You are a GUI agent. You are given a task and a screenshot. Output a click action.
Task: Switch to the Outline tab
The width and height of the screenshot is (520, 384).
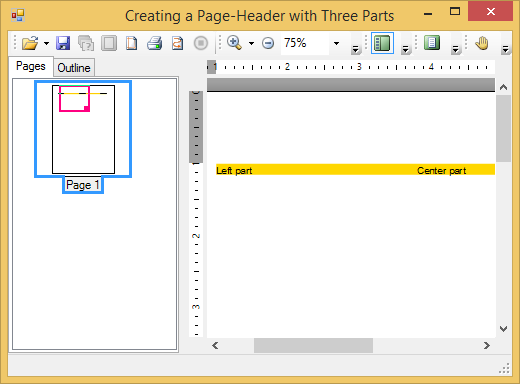74,68
